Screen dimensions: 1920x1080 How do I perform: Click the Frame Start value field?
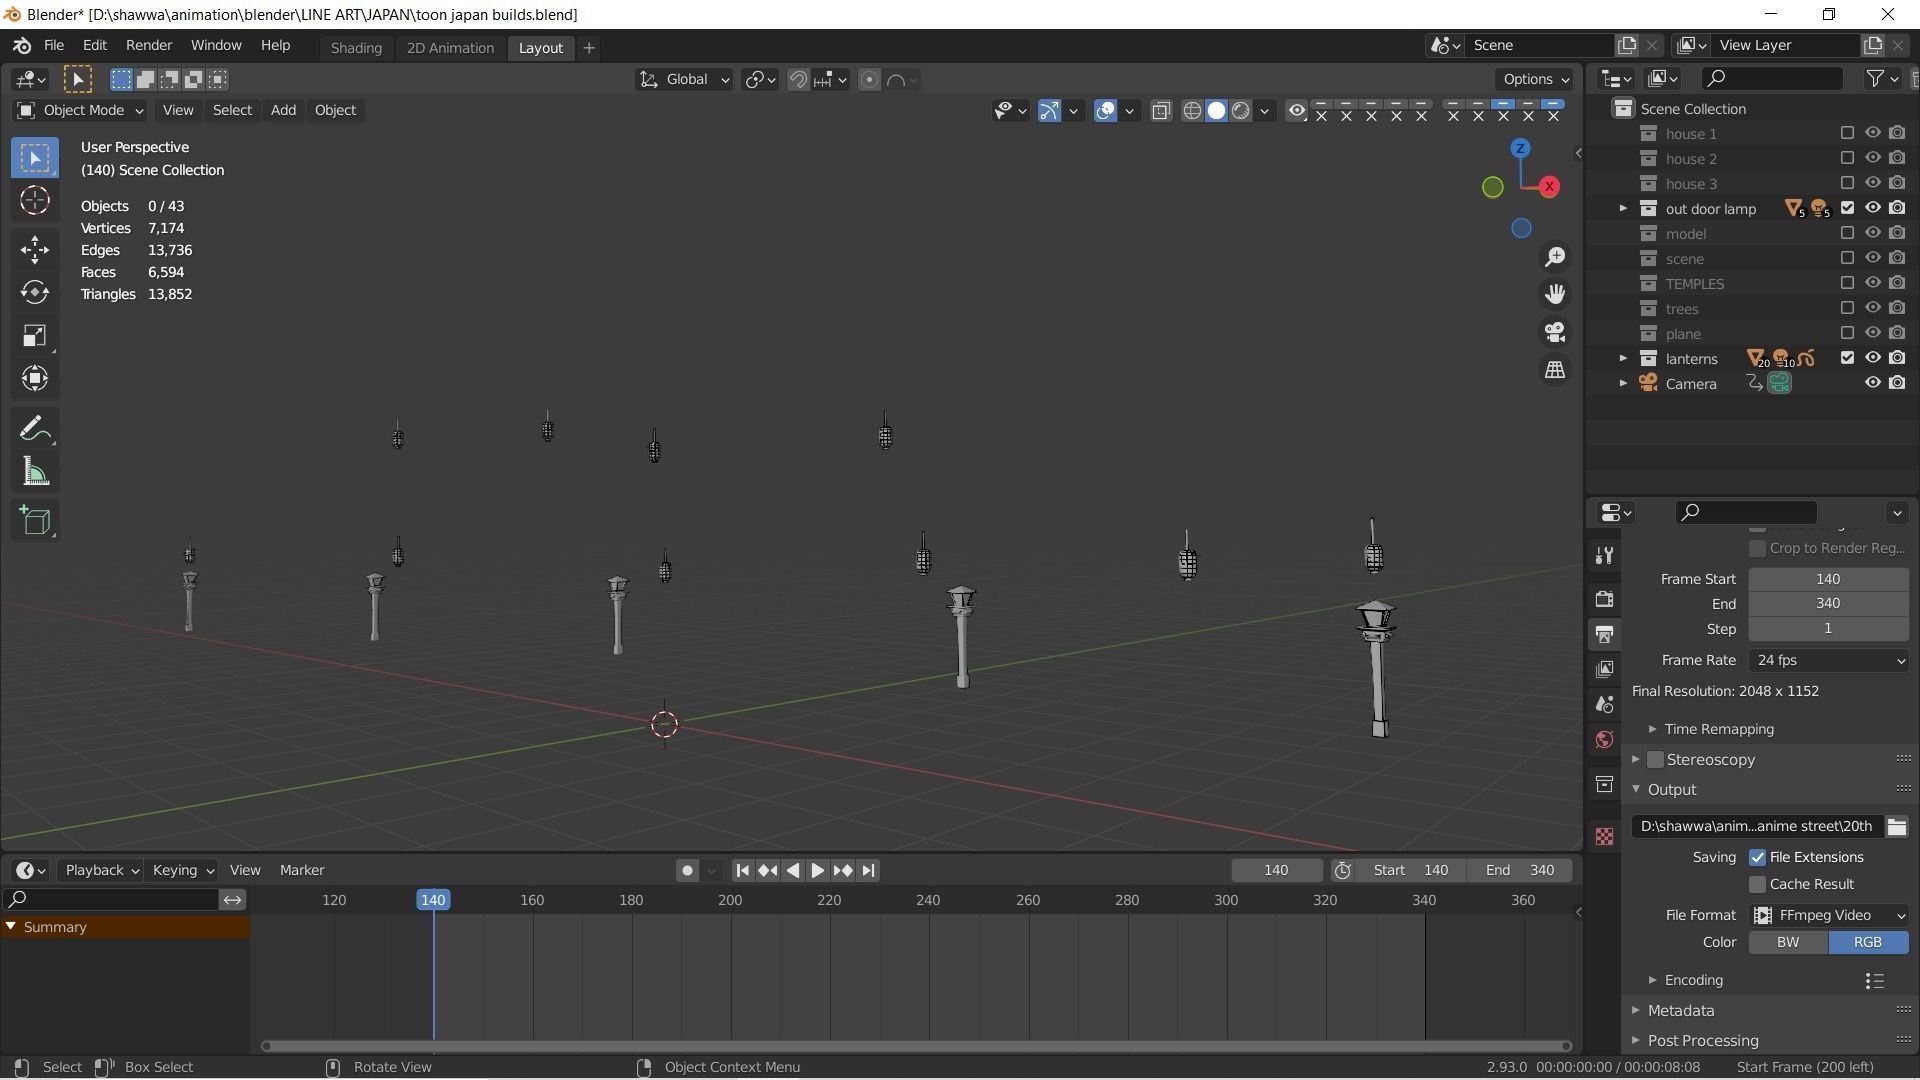click(x=1828, y=579)
